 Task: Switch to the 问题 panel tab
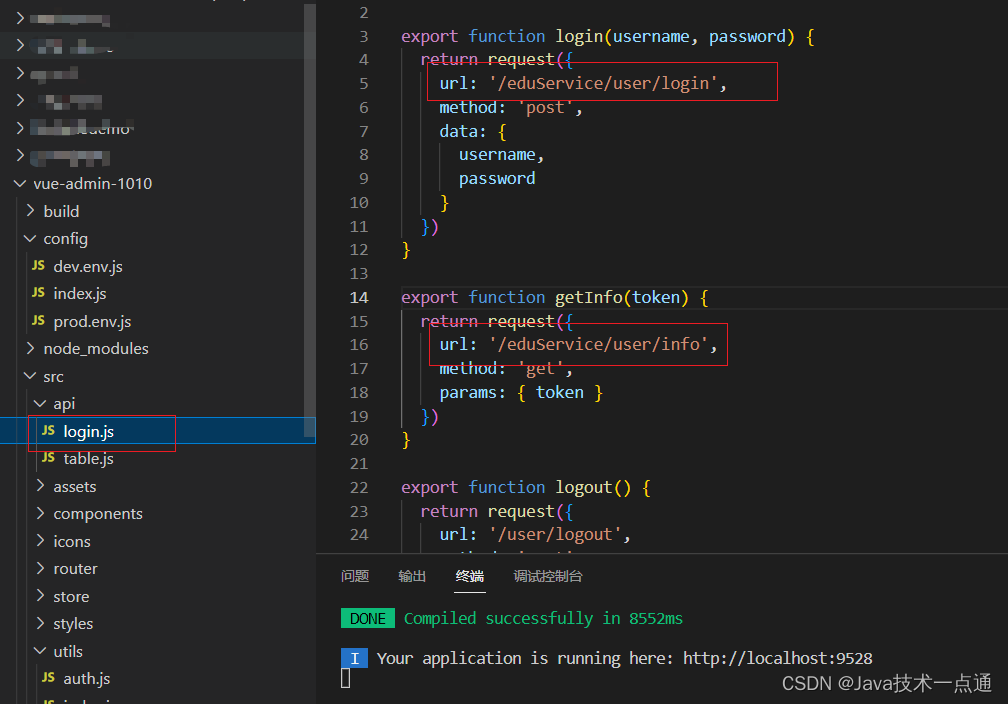[355, 576]
